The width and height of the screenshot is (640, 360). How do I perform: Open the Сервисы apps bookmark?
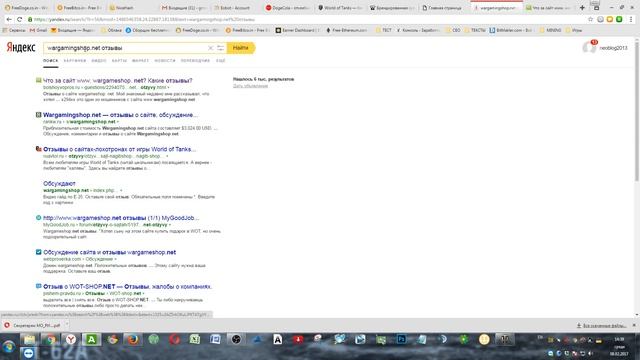point(14,30)
